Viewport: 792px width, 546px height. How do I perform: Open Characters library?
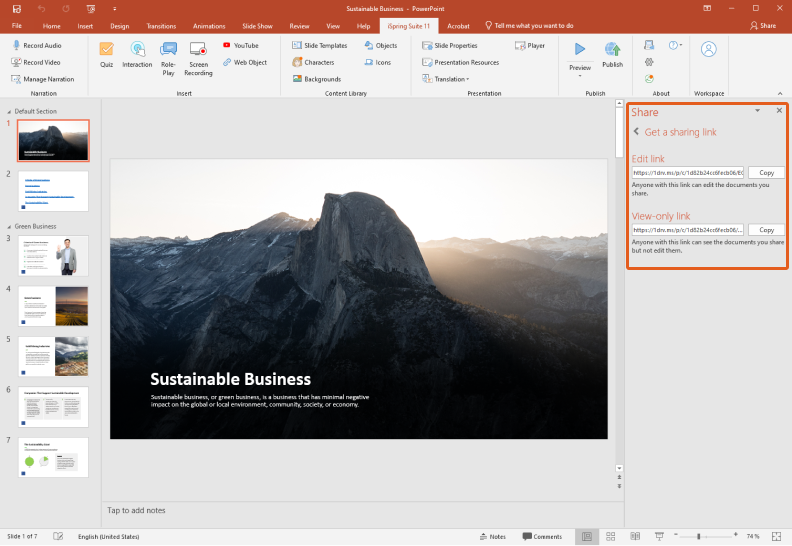(x=313, y=62)
